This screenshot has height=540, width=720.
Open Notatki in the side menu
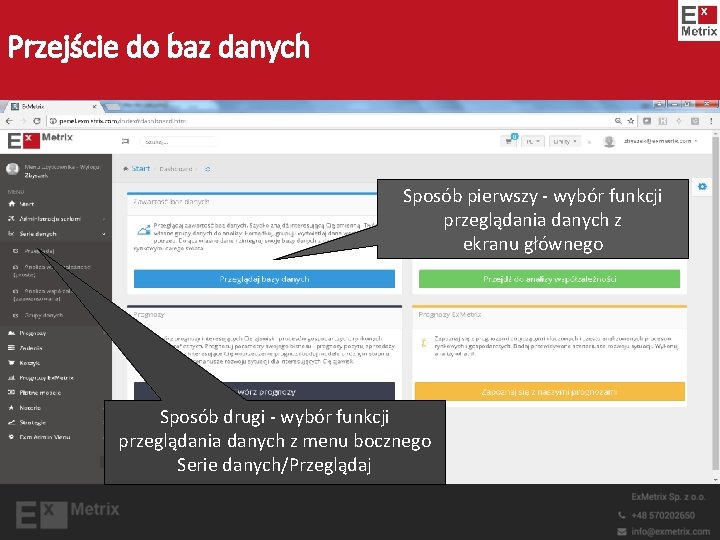coord(30,408)
